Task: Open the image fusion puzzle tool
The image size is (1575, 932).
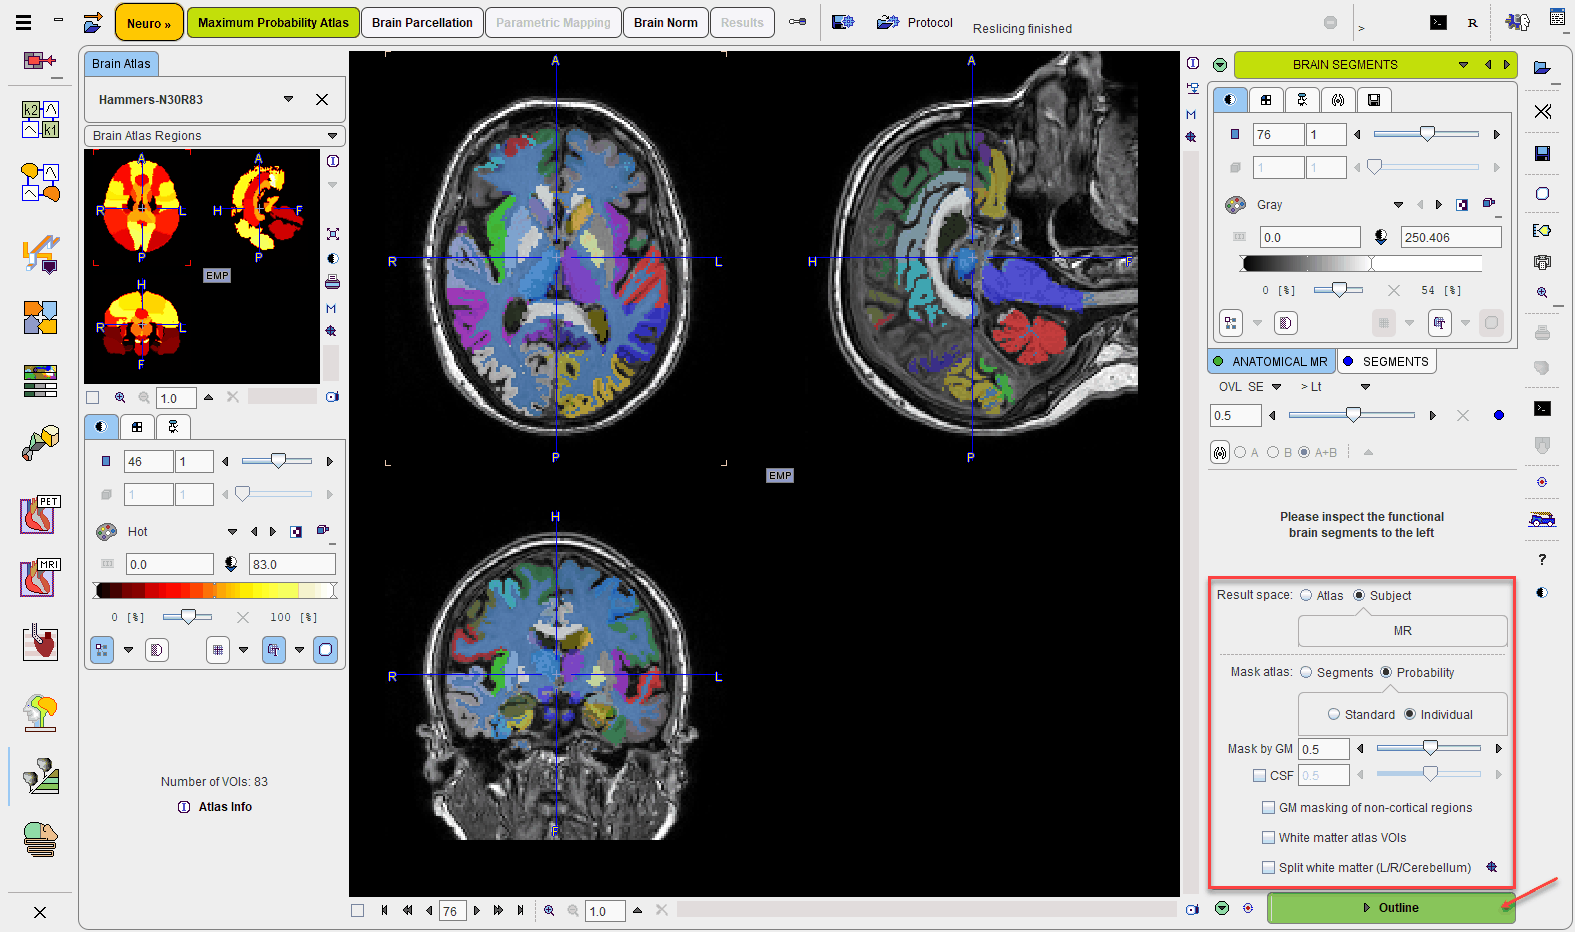Action: point(40,318)
